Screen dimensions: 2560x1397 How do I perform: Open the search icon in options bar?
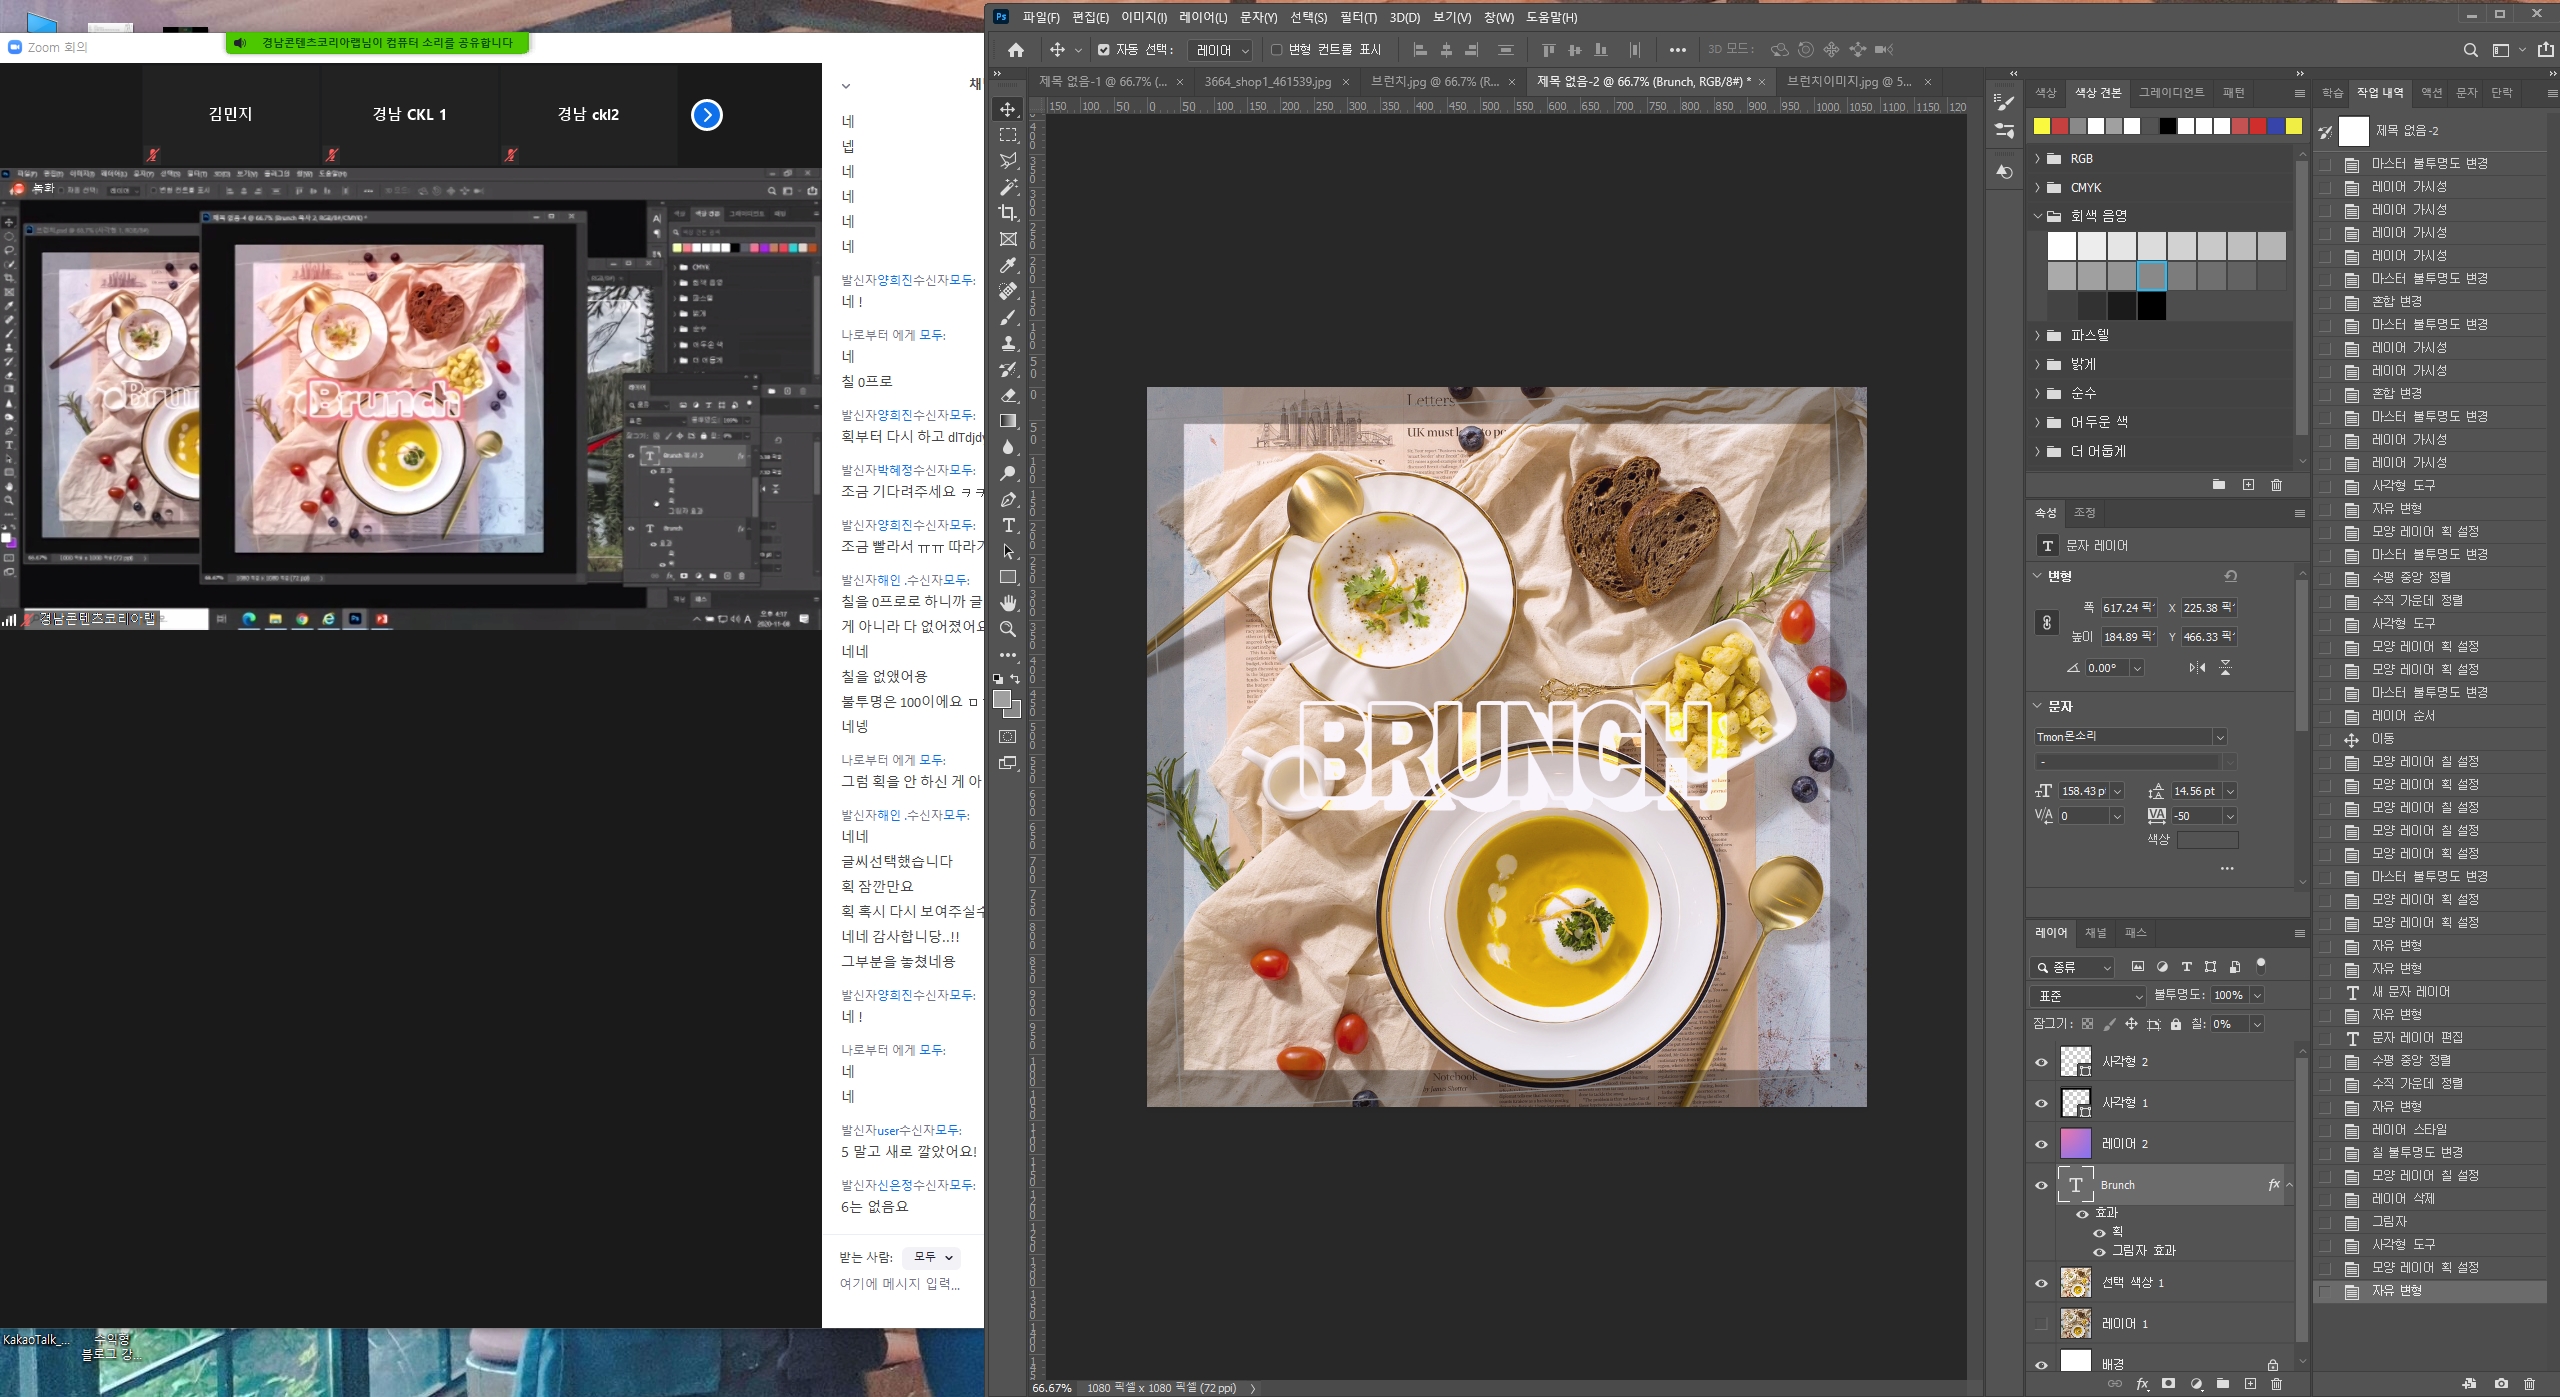2470,50
